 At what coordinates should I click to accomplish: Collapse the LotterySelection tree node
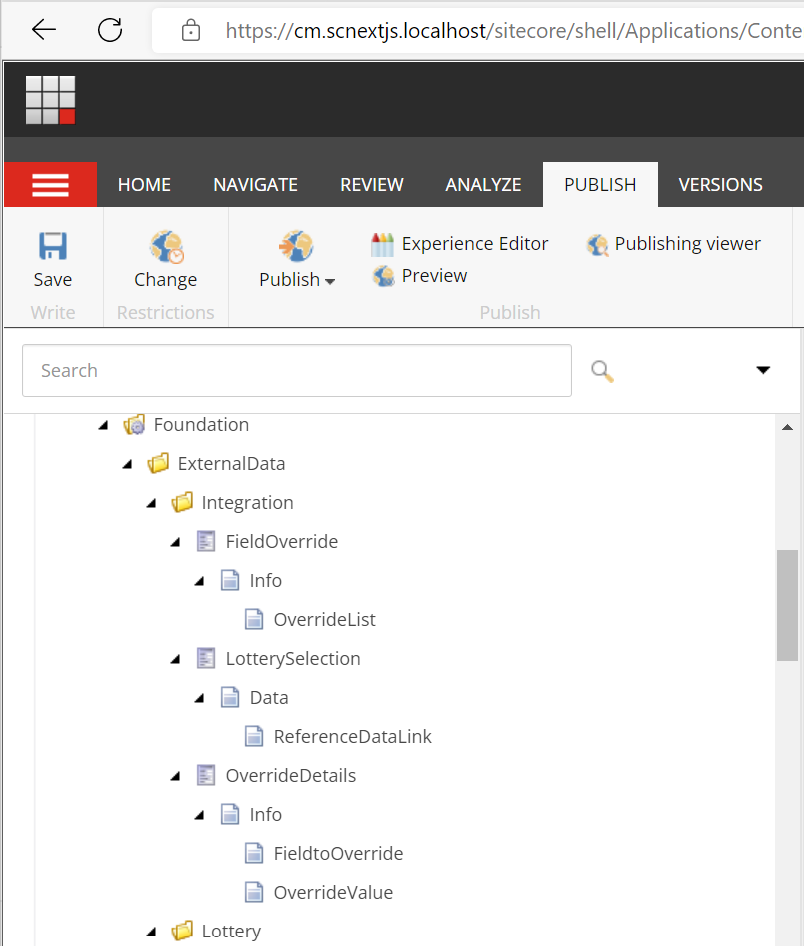(x=176, y=659)
